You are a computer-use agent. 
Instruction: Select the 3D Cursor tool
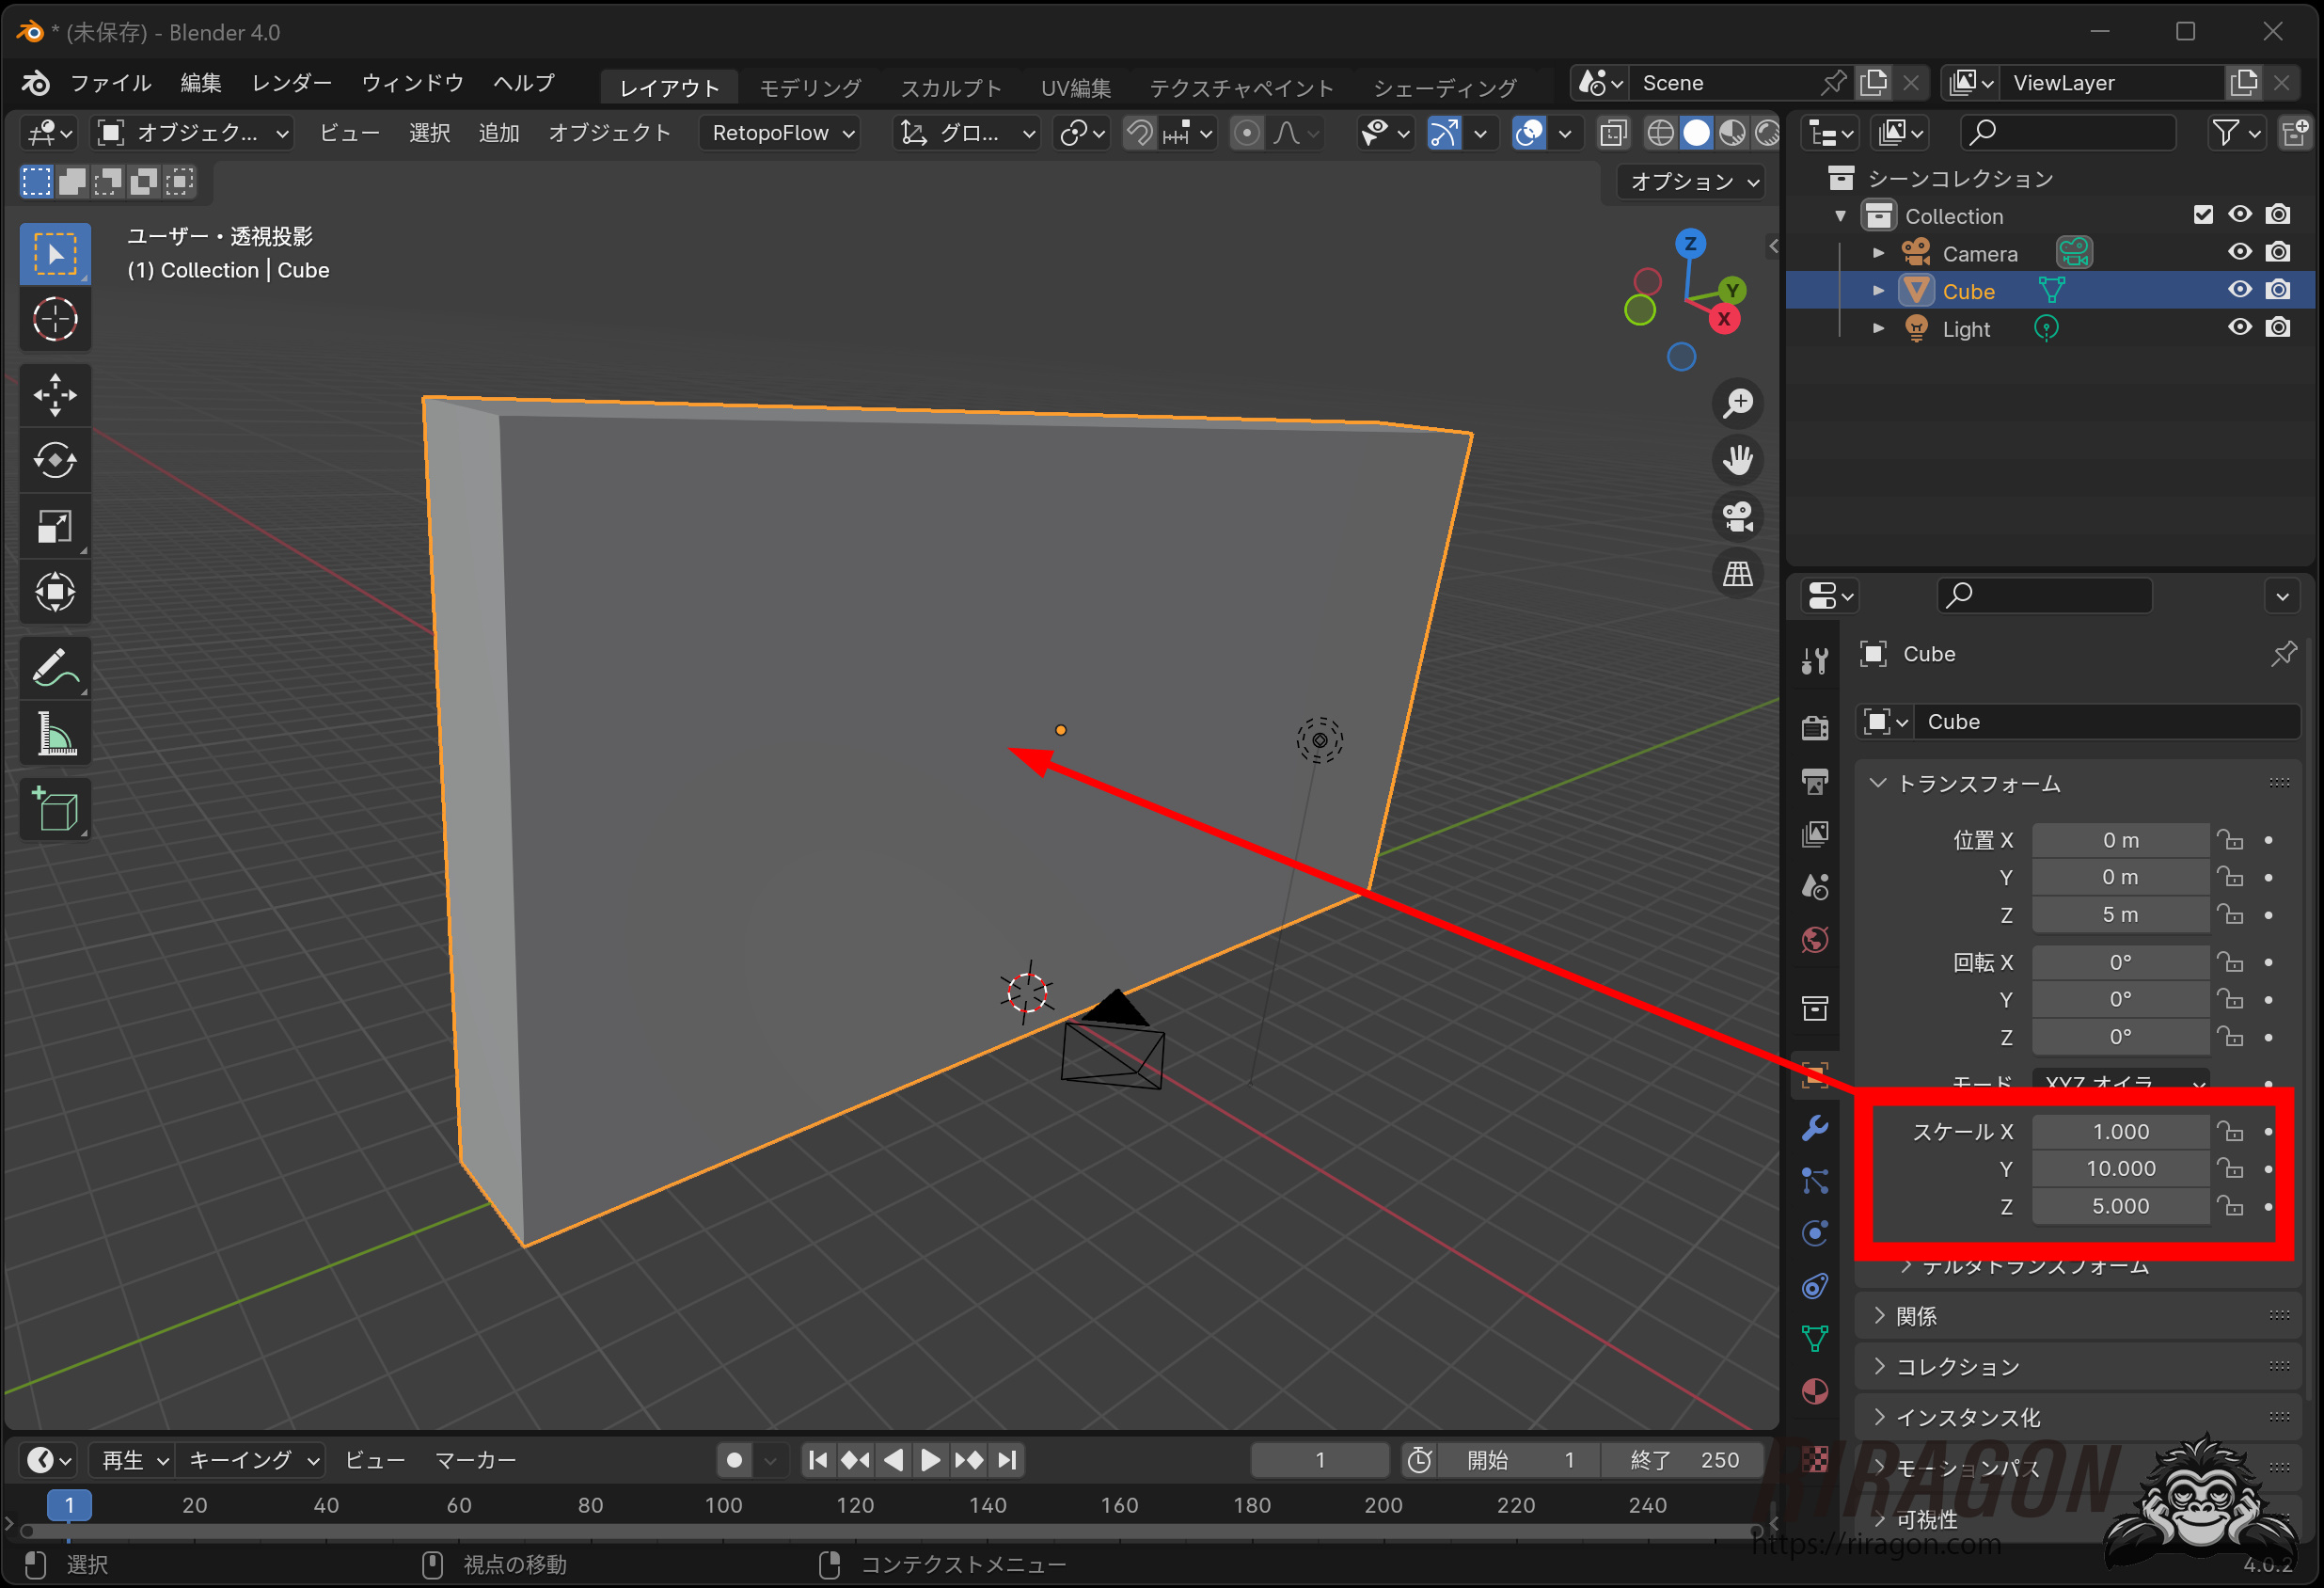click(x=55, y=320)
